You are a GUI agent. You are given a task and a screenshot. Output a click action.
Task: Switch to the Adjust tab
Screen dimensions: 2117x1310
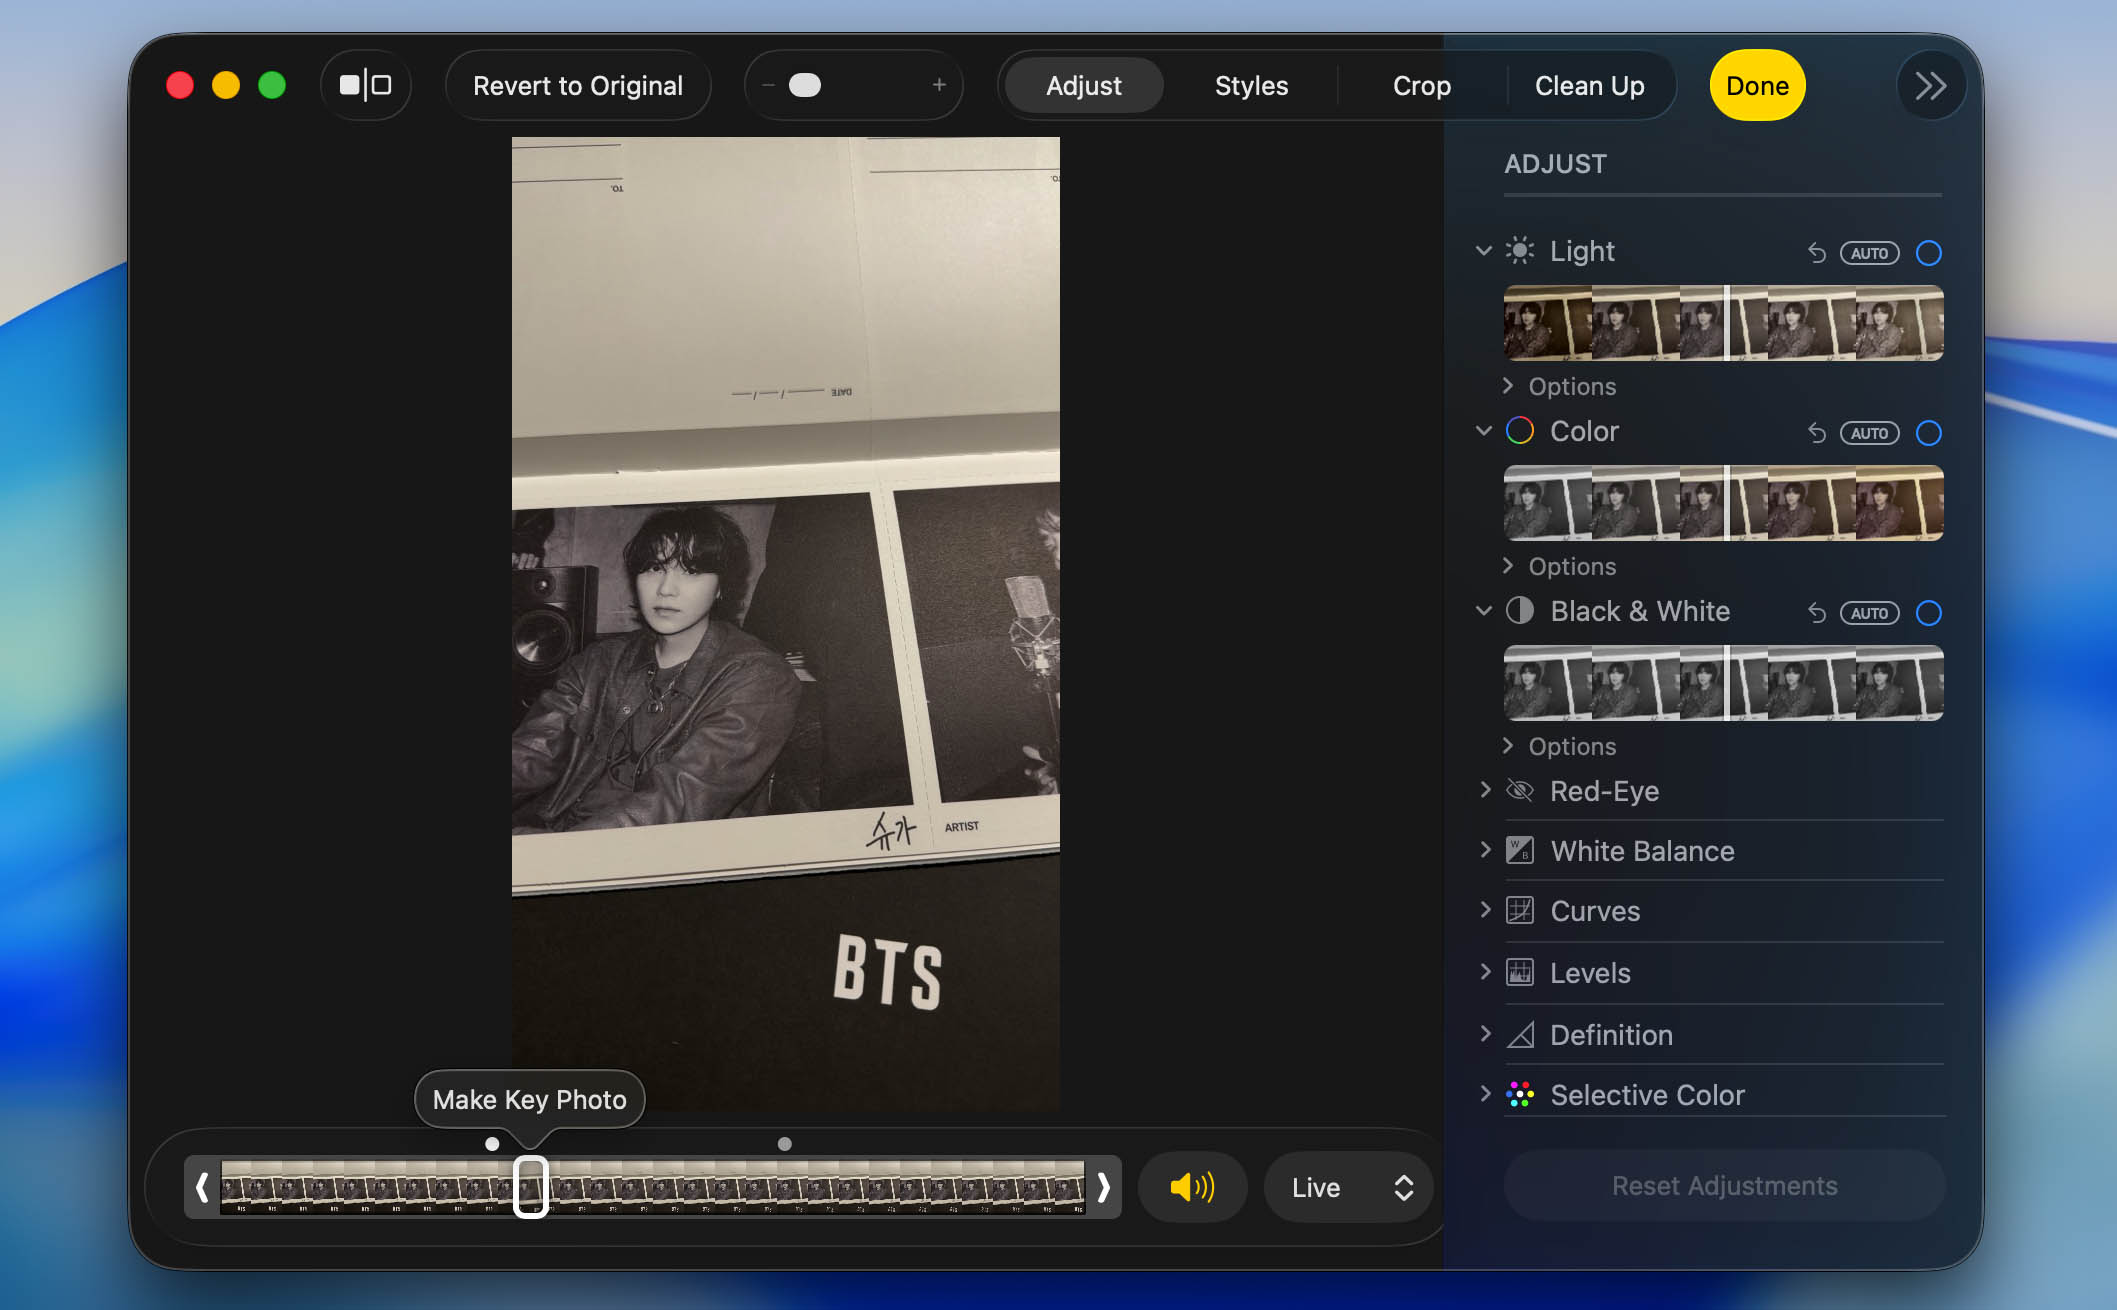[x=1084, y=86]
